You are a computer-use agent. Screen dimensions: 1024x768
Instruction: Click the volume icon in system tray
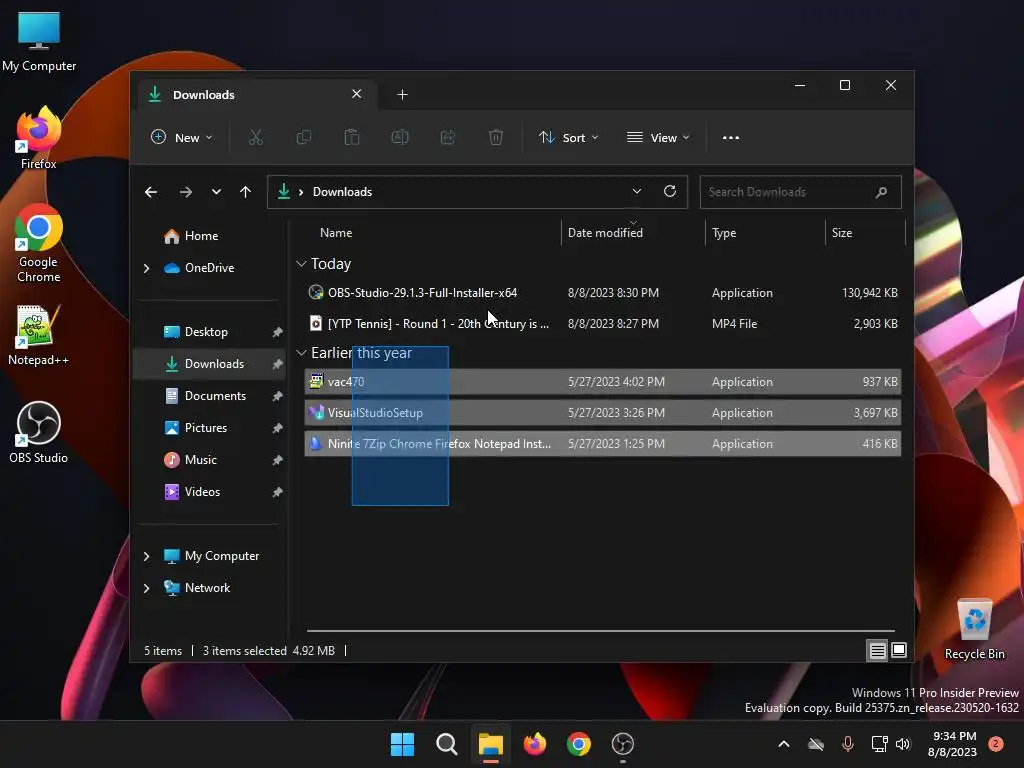(x=903, y=744)
